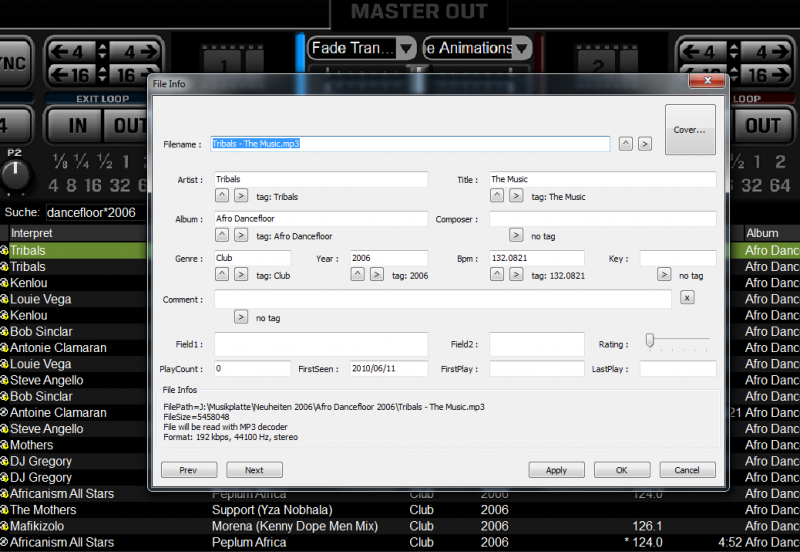
Task: Click the right-arrow button beside 'tag: 132.0821'
Action: 516,275
